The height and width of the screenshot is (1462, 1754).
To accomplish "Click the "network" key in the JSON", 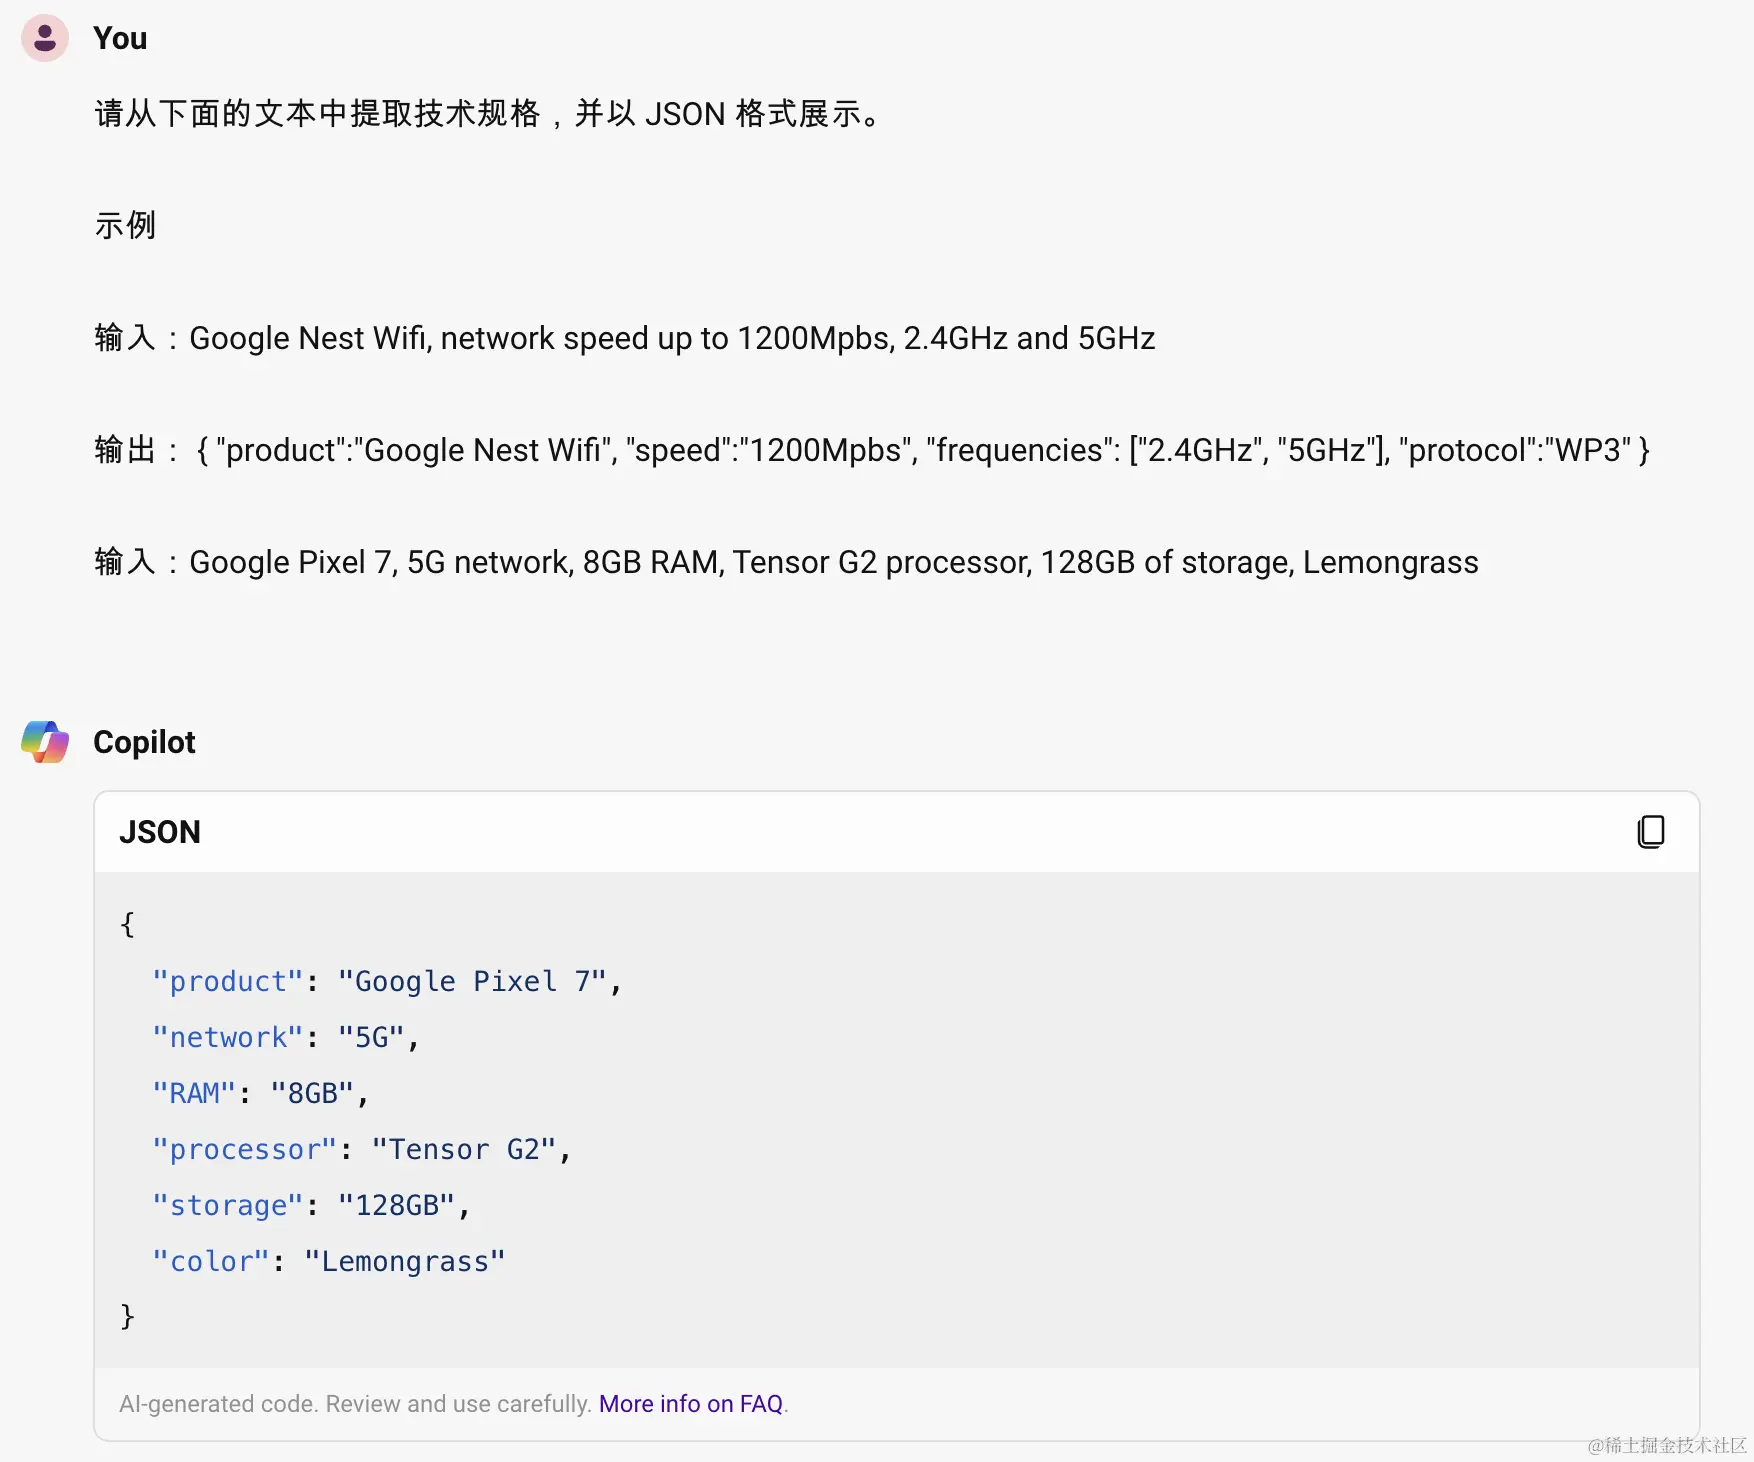I will (x=228, y=1037).
